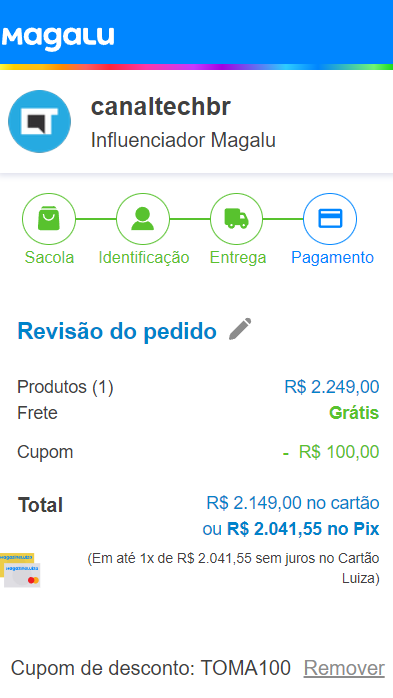Image resolution: width=393 pixels, height=698 pixels.
Task: Open the Entrega step label
Action: [x=238, y=257]
